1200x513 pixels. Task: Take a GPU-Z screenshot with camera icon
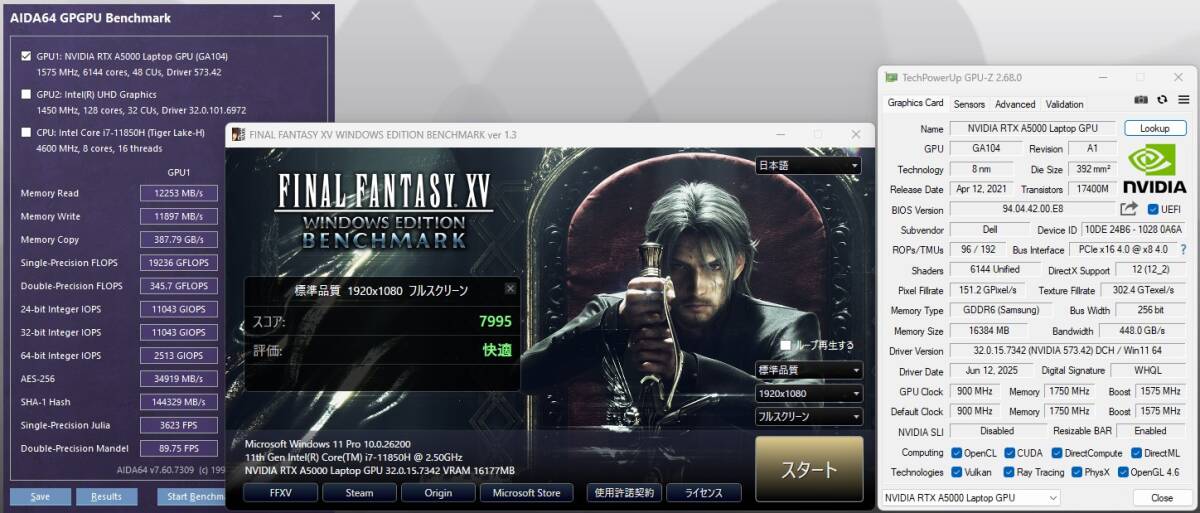pyautogui.click(x=1141, y=100)
